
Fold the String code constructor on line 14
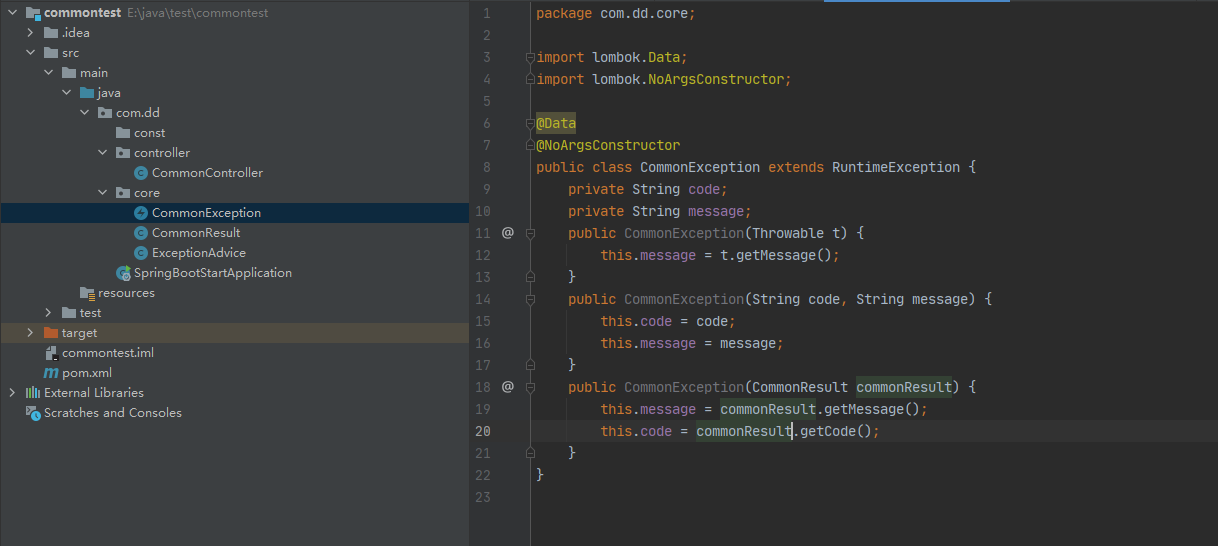coord(531,299)
